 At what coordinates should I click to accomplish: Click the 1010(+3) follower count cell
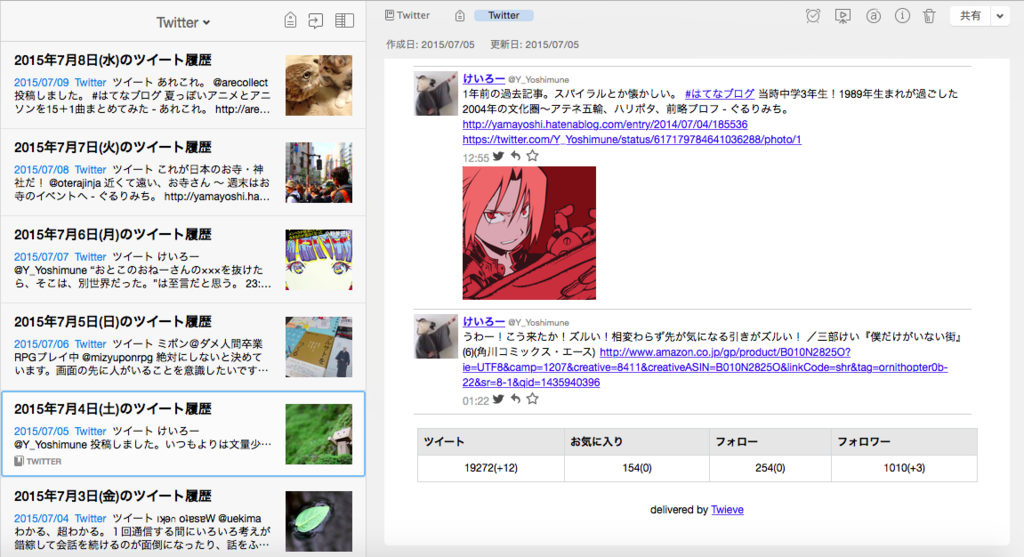point(904,468)
